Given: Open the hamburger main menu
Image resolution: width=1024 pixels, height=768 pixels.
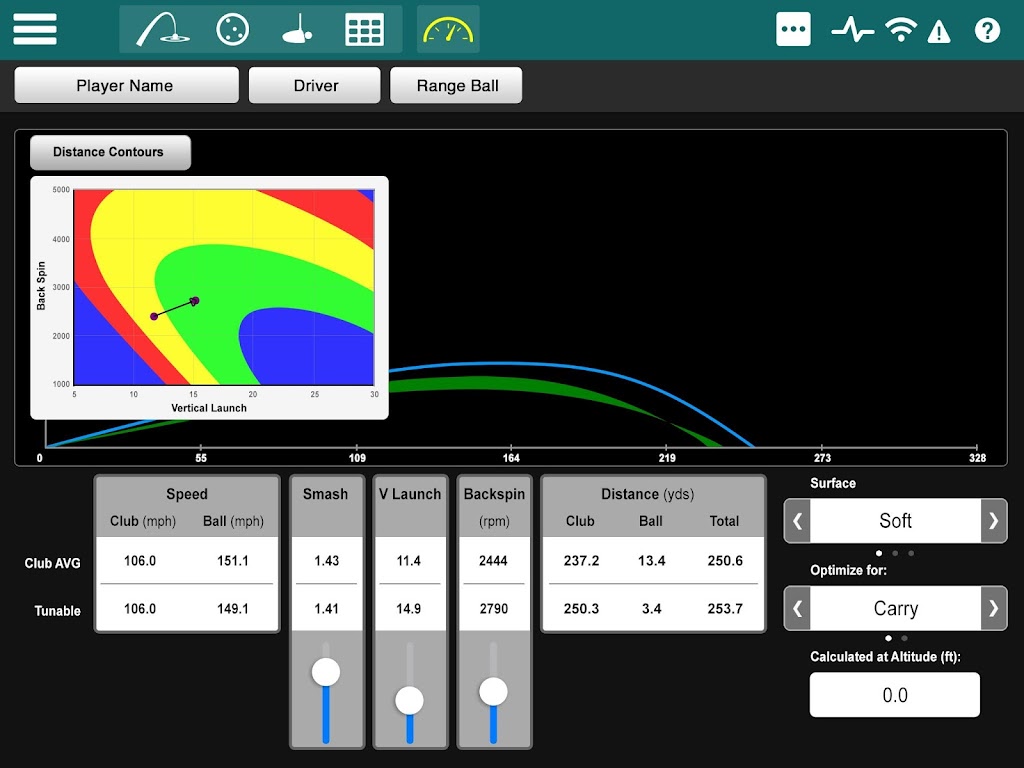Looking at the screenshot, I should click(x=34, y=29).
